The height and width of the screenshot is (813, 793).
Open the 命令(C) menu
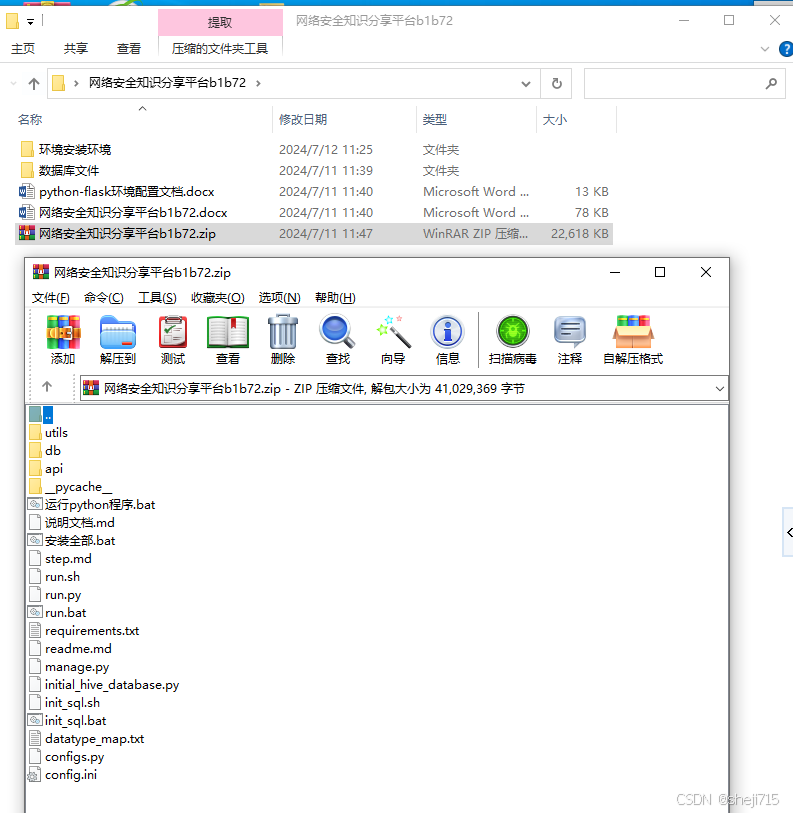pos(104,298)
